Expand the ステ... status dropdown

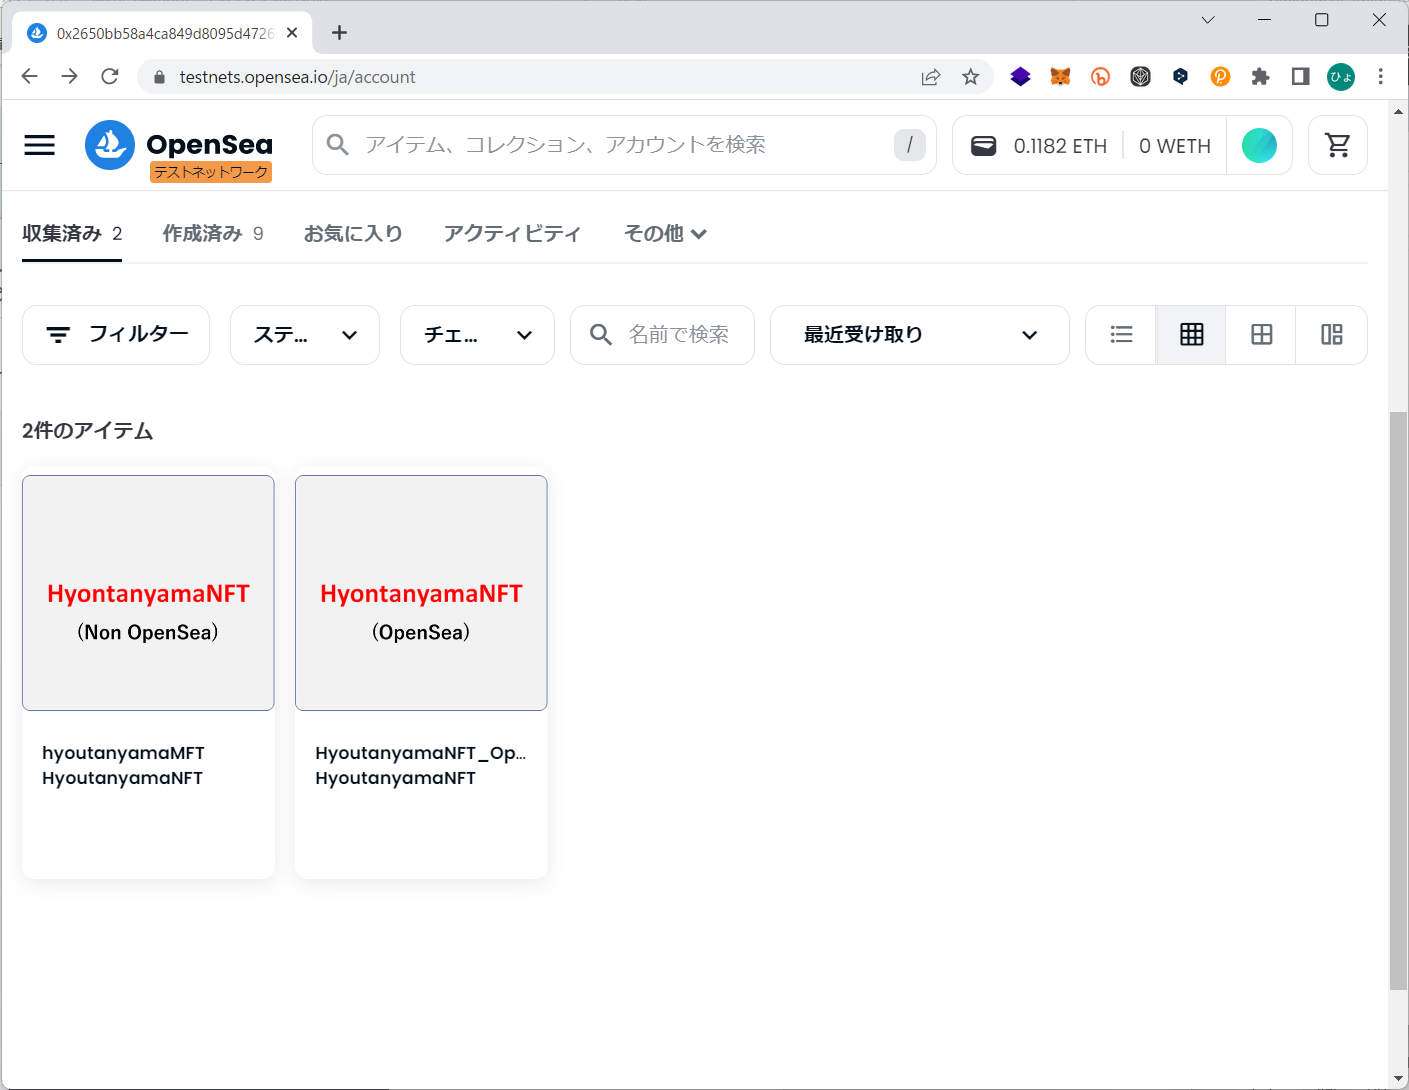pyautogui.click(x=305, y=335)
